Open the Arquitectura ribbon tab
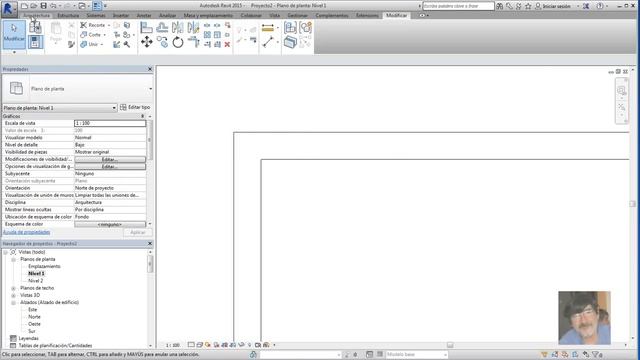 [37, 16]
